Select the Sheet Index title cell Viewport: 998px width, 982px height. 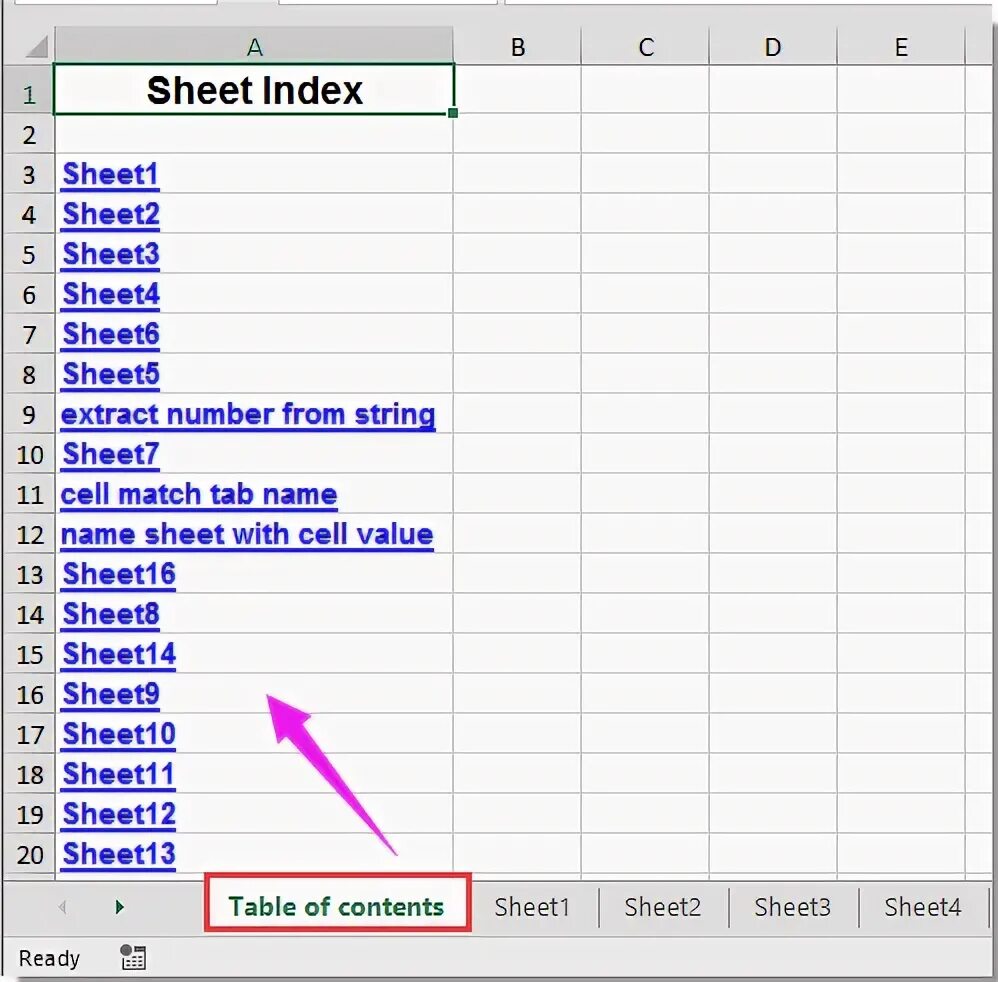tap(254, 90)
